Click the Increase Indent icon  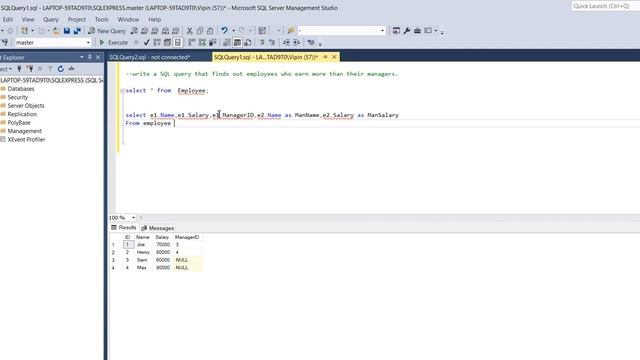pyautogui.click(x=297, y=42)
